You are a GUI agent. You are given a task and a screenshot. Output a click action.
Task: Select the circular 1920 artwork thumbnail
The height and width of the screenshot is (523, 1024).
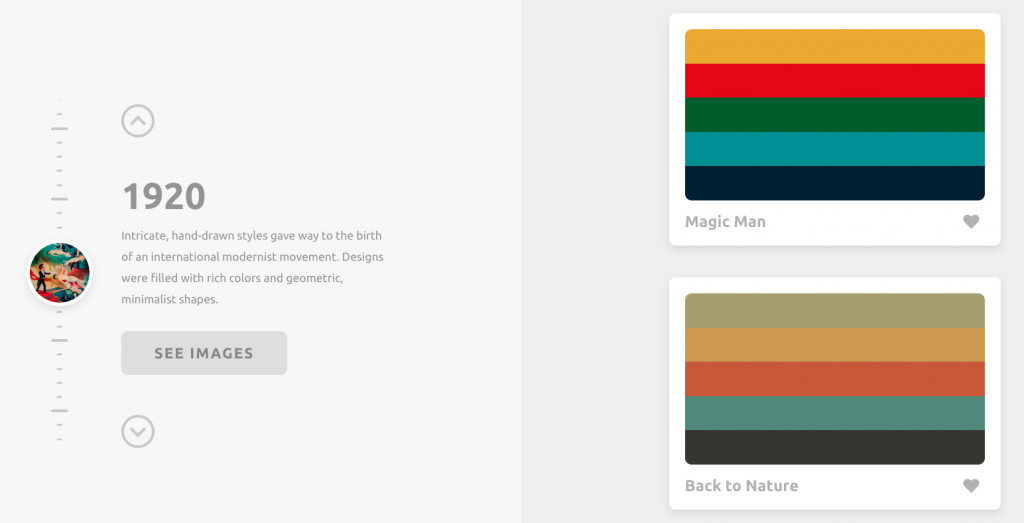point(59,273)
